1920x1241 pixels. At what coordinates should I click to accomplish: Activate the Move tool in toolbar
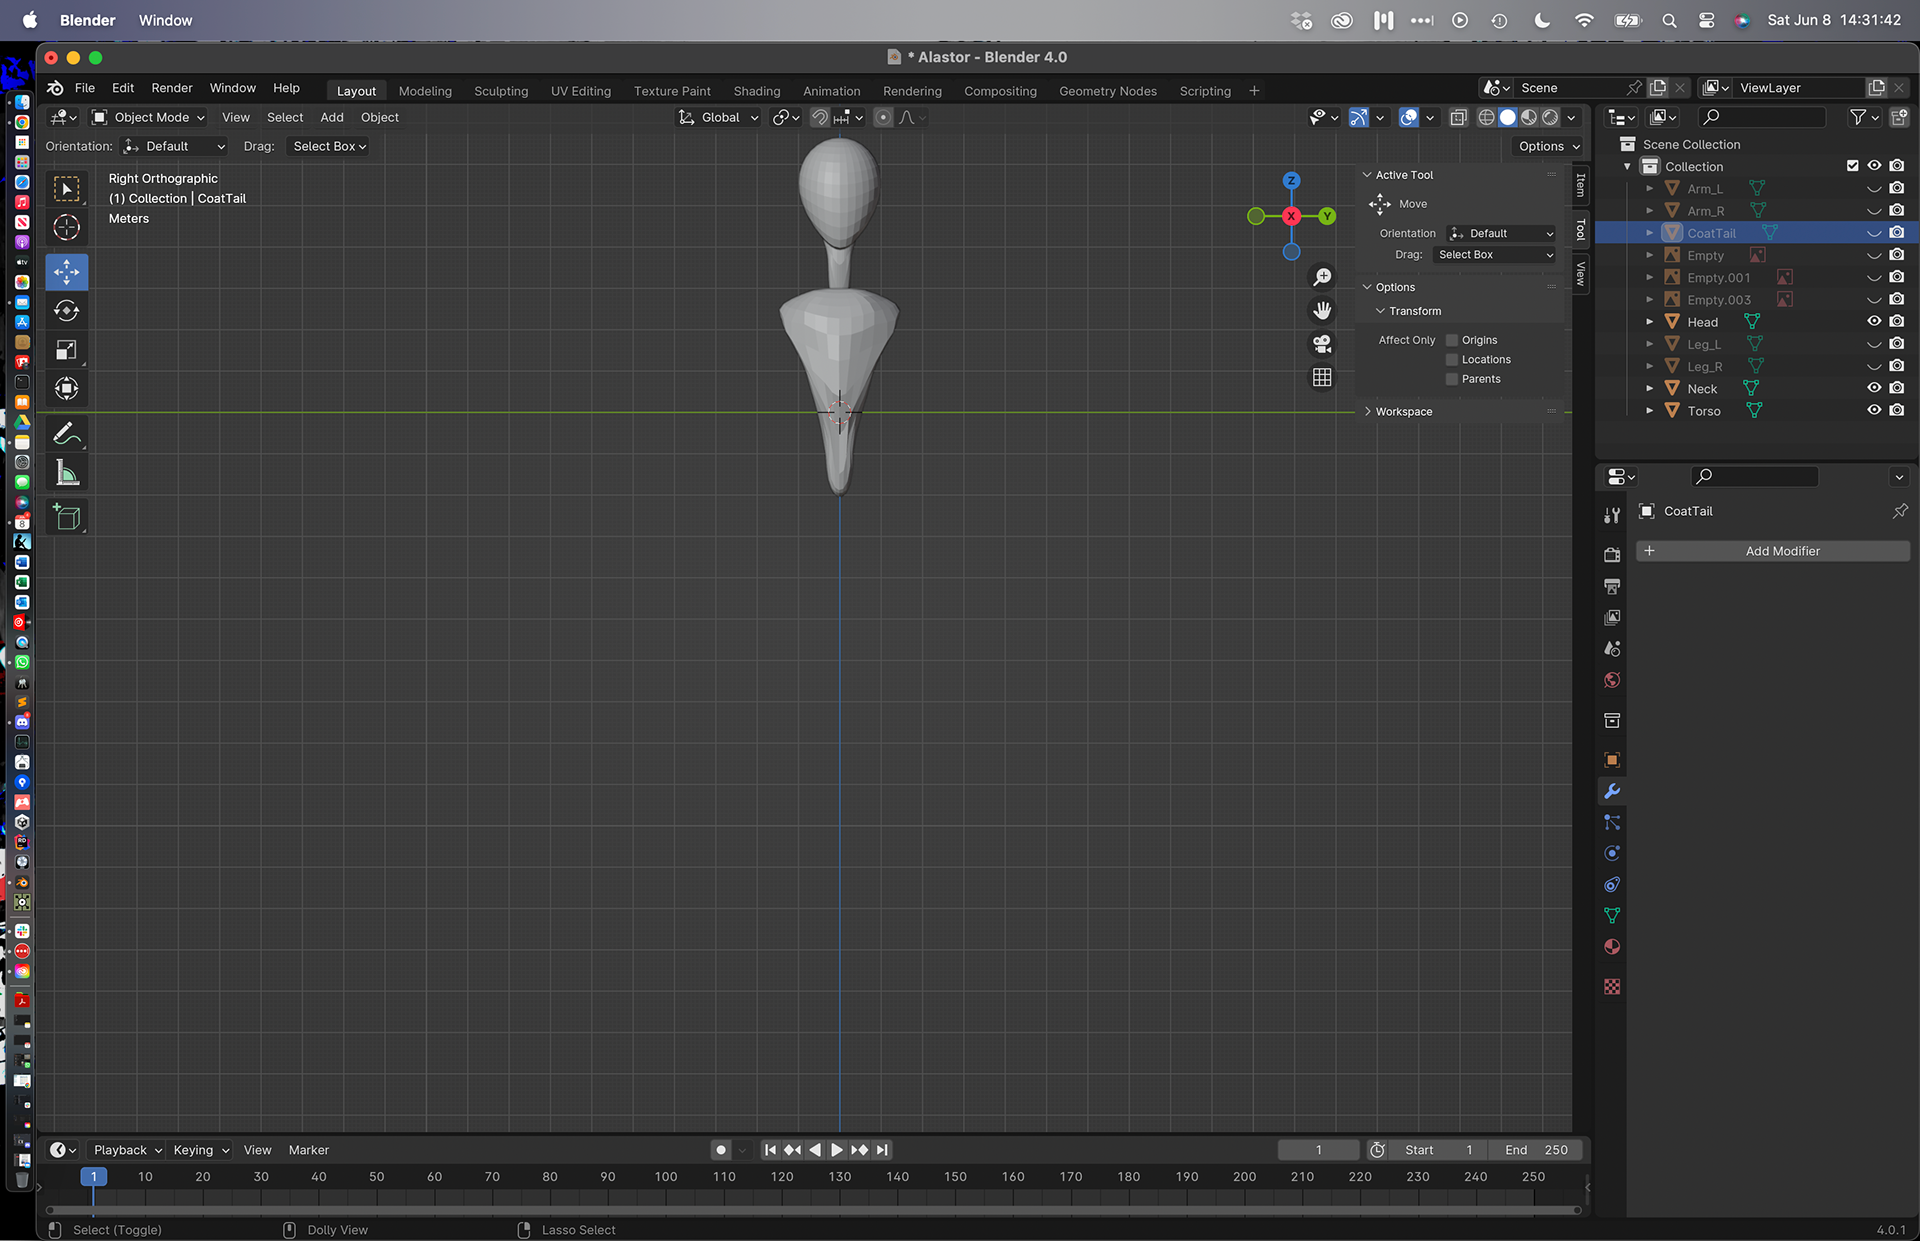[x=66, y=272]
